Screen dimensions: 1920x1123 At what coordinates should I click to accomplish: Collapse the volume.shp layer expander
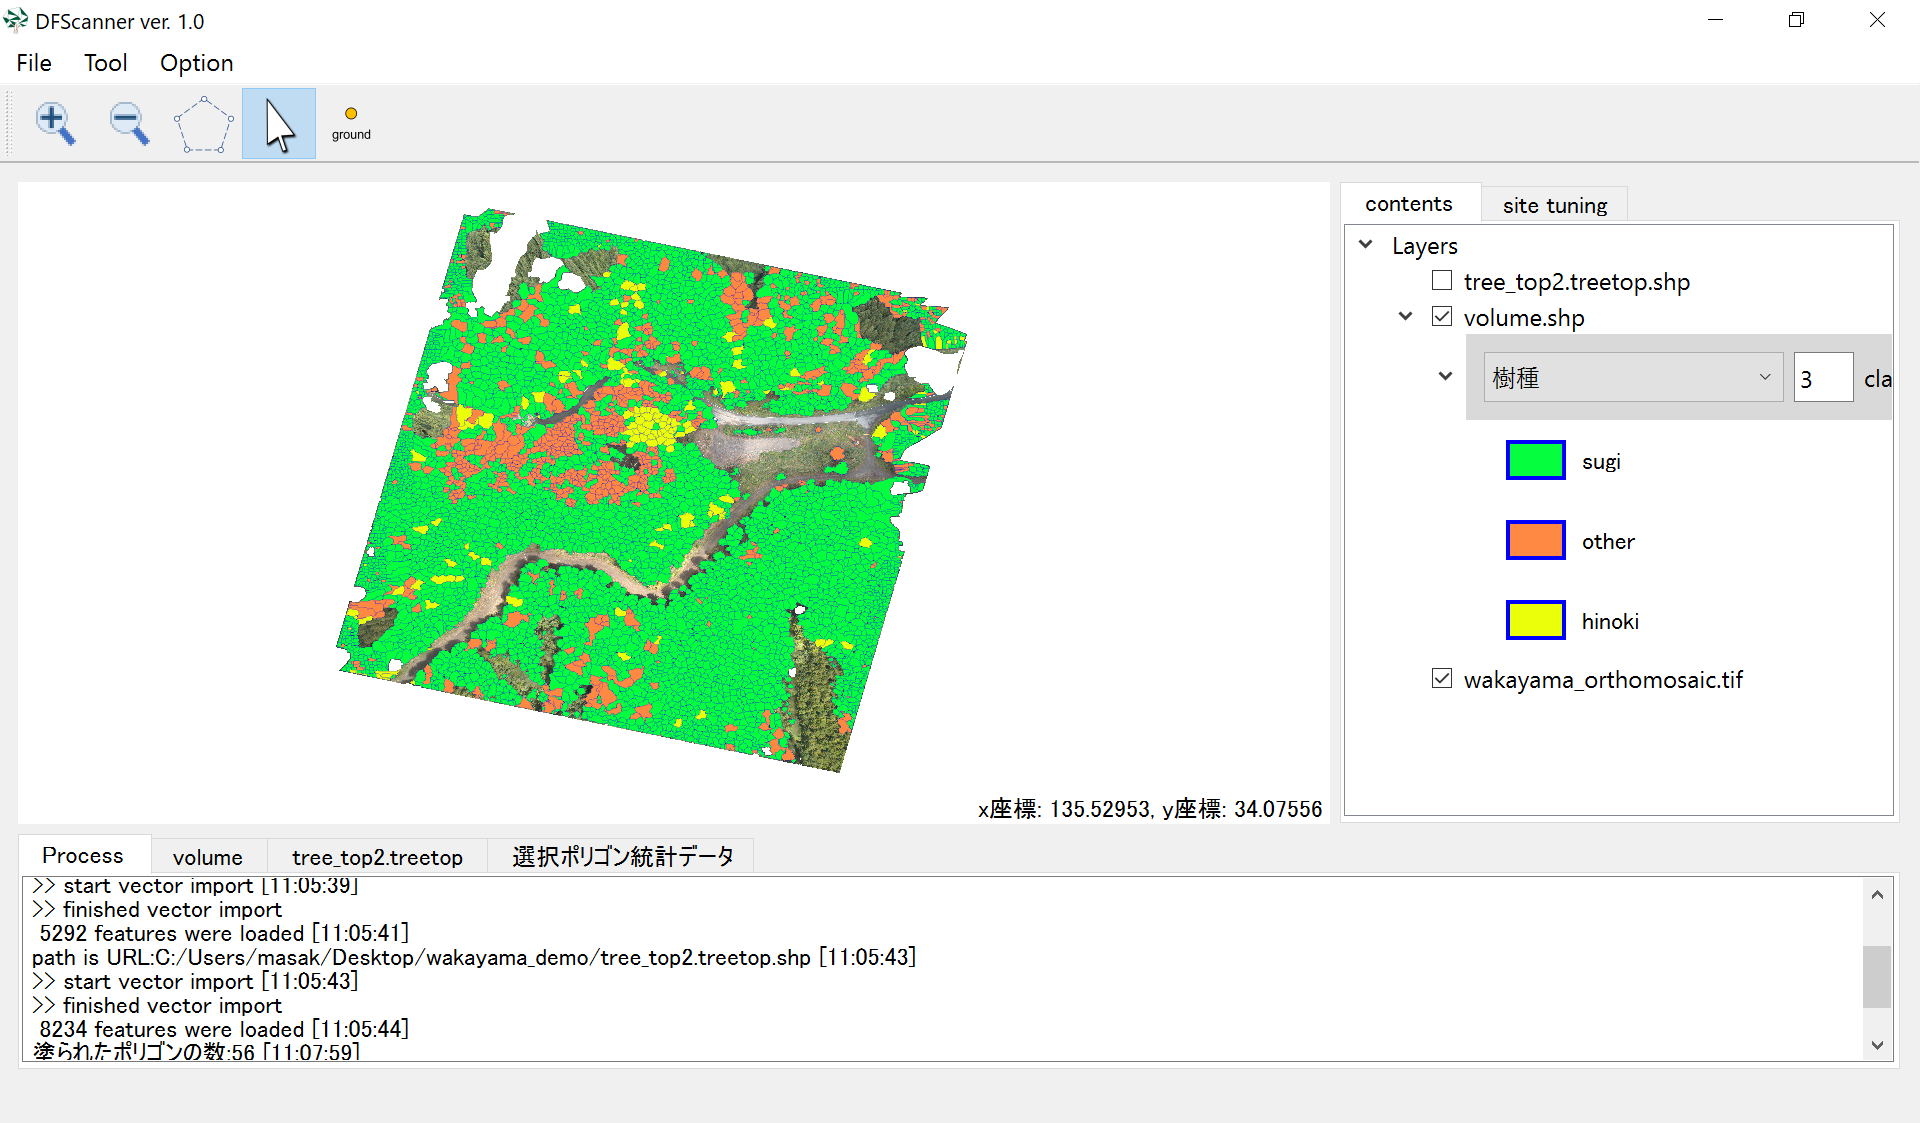tap(1405, 317)
